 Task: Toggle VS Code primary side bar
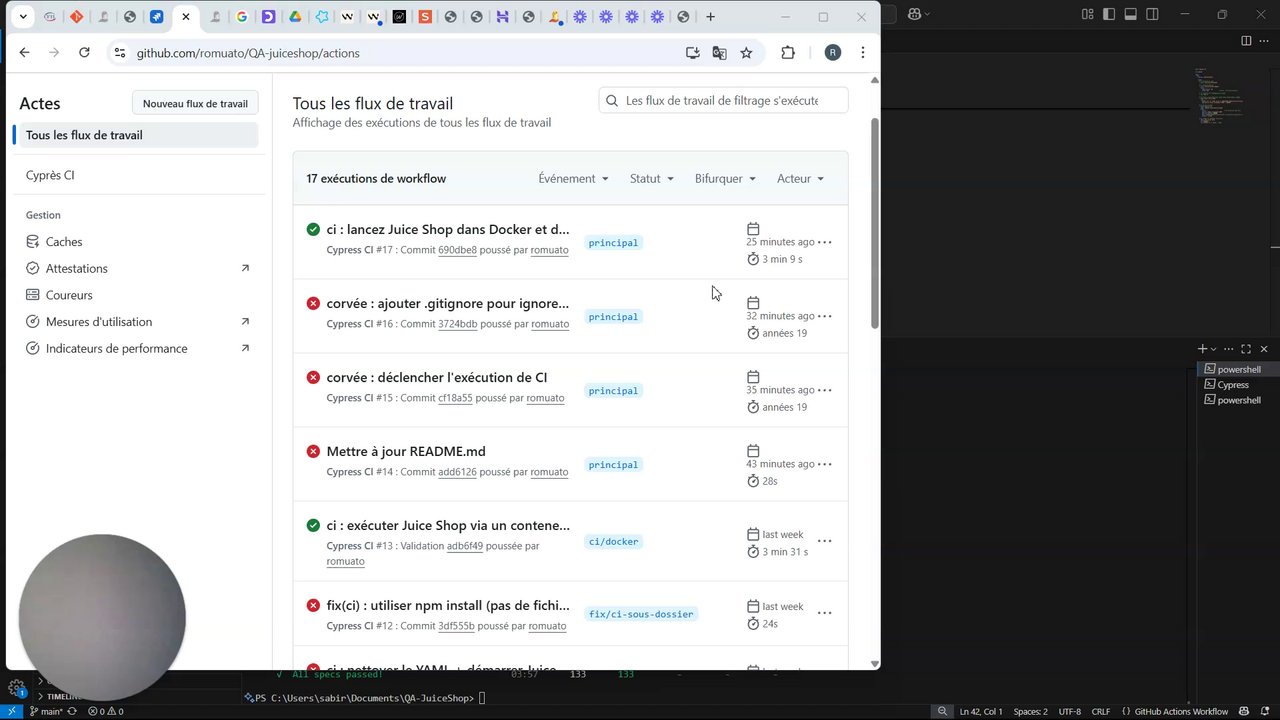pyautogui.click(x=1109, y=14)
